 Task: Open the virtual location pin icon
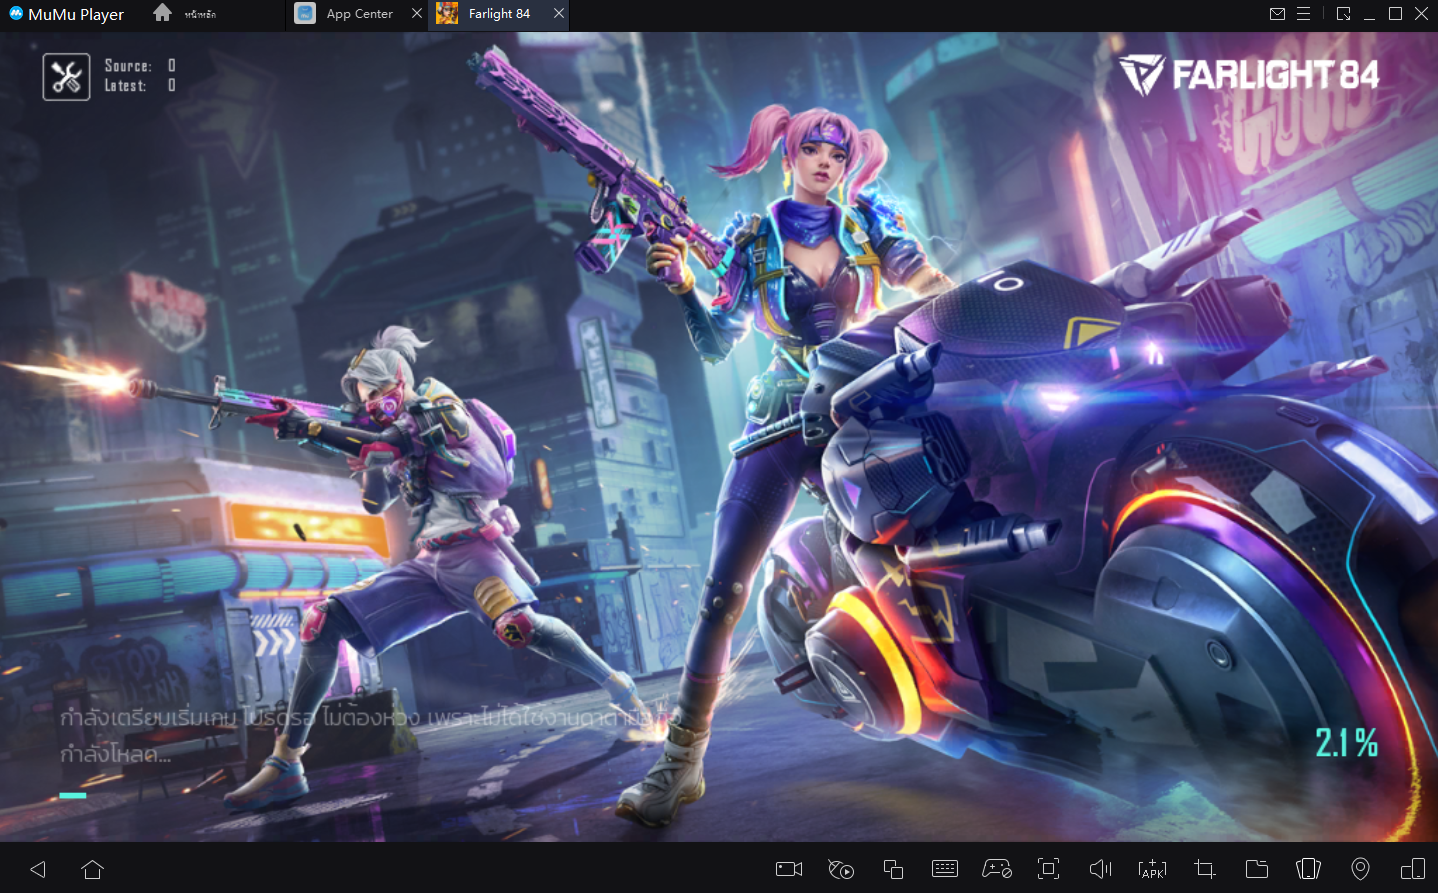coord(1360,869)
